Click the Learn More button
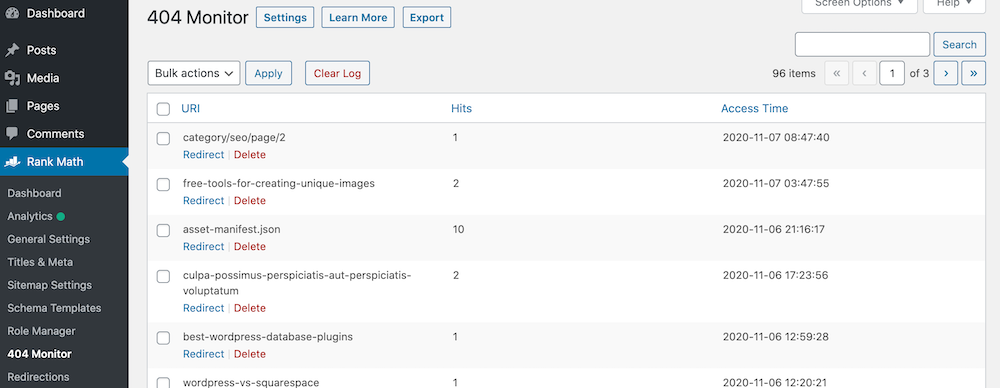 (358, 18)
